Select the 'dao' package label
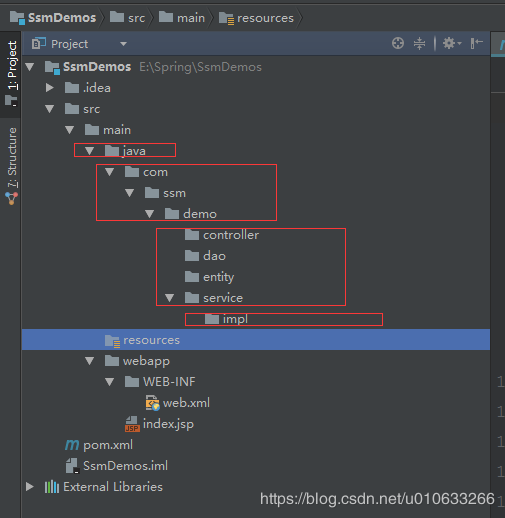505x518 pixels. pos(214,256)
